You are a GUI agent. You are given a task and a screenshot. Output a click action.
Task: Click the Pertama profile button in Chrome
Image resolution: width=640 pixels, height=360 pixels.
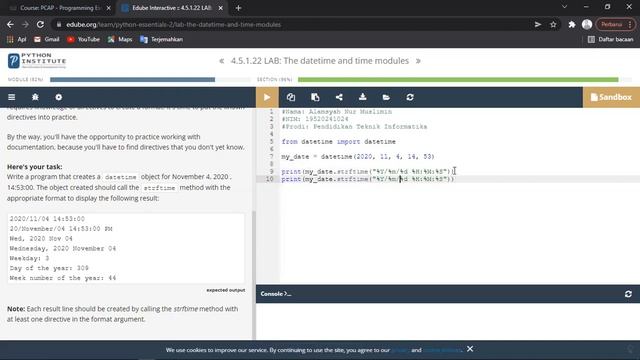click(615, 24)
